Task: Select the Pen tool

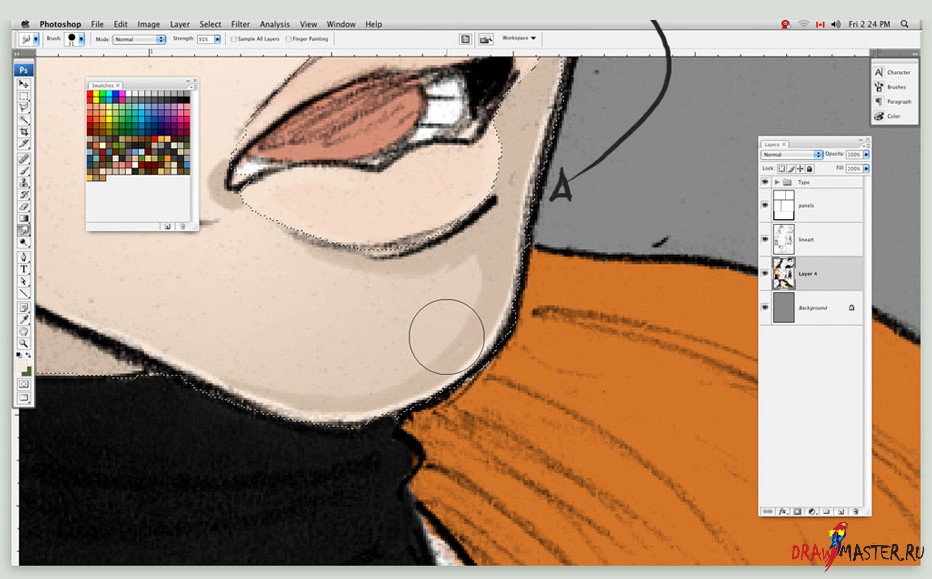Action: [24, 257]
